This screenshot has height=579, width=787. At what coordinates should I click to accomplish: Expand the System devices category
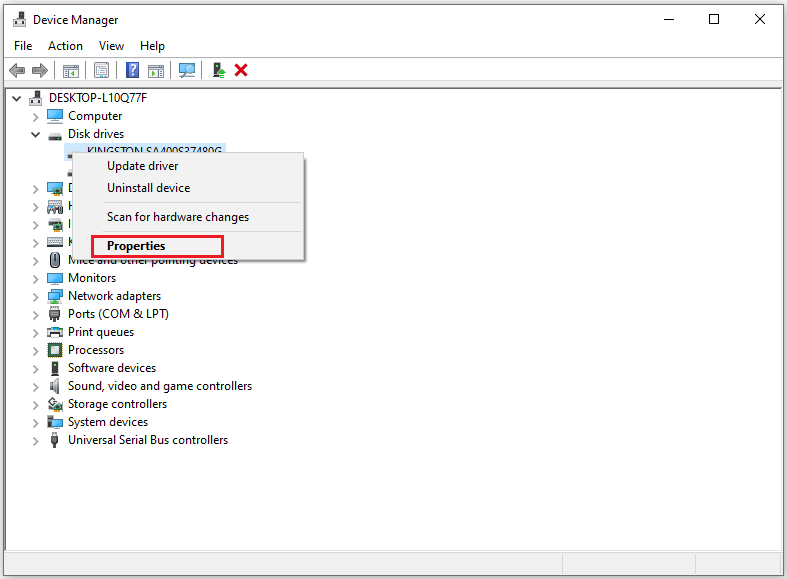[x=35, y=423]
